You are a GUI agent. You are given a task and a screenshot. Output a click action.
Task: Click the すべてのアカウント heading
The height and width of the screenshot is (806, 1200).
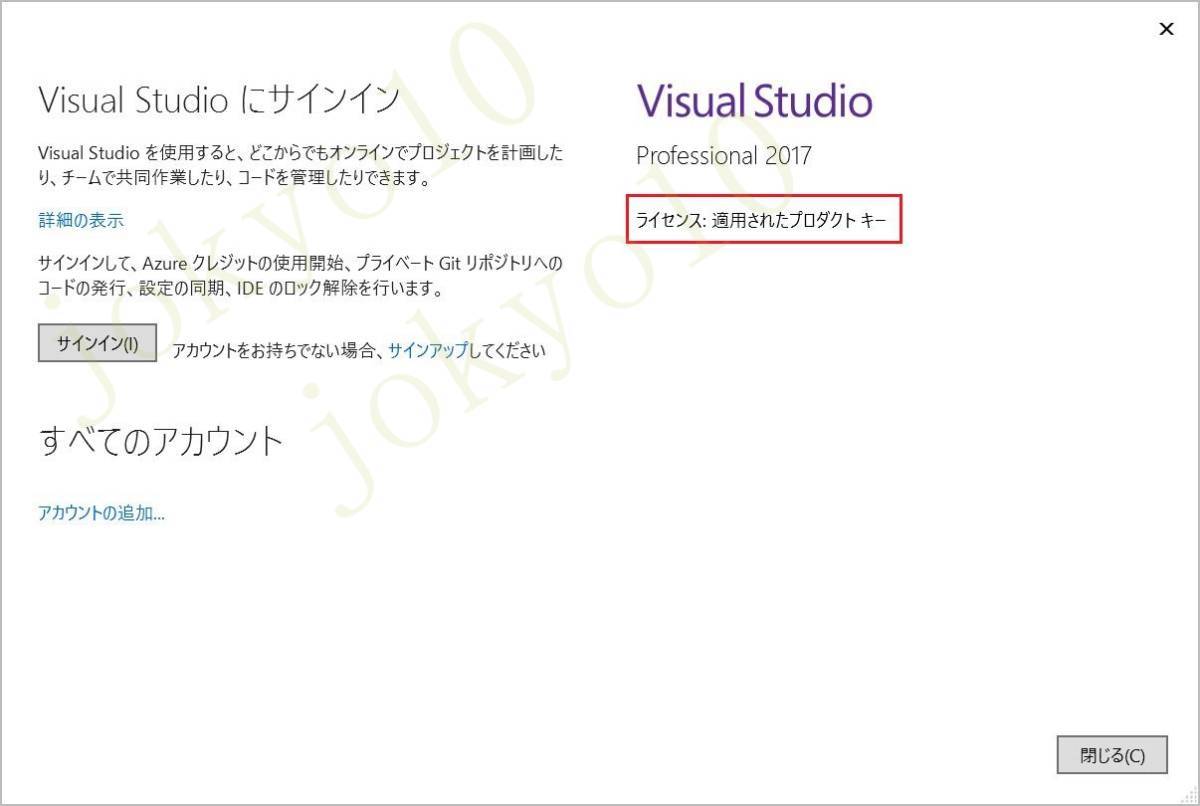[x=161, y=441]
